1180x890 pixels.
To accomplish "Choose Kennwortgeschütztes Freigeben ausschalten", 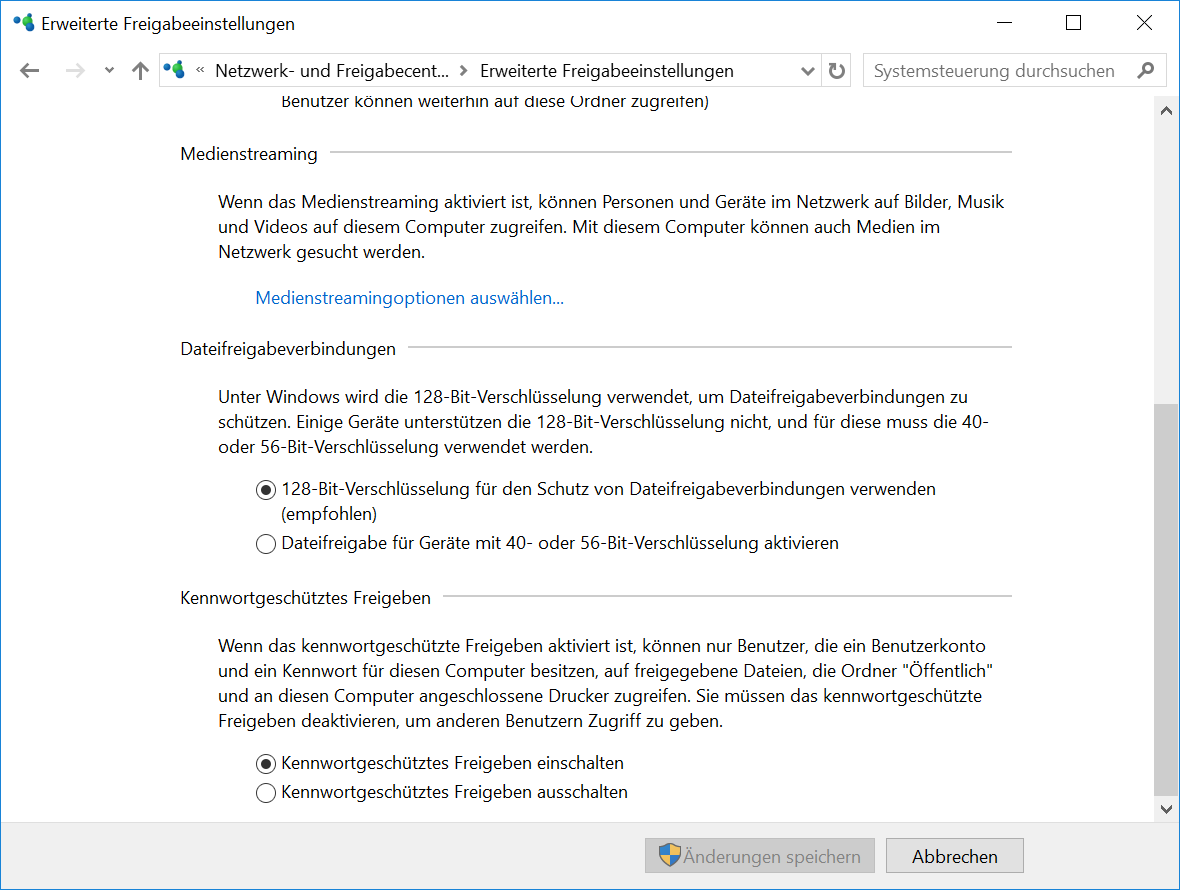I will [x=266, y=793].
